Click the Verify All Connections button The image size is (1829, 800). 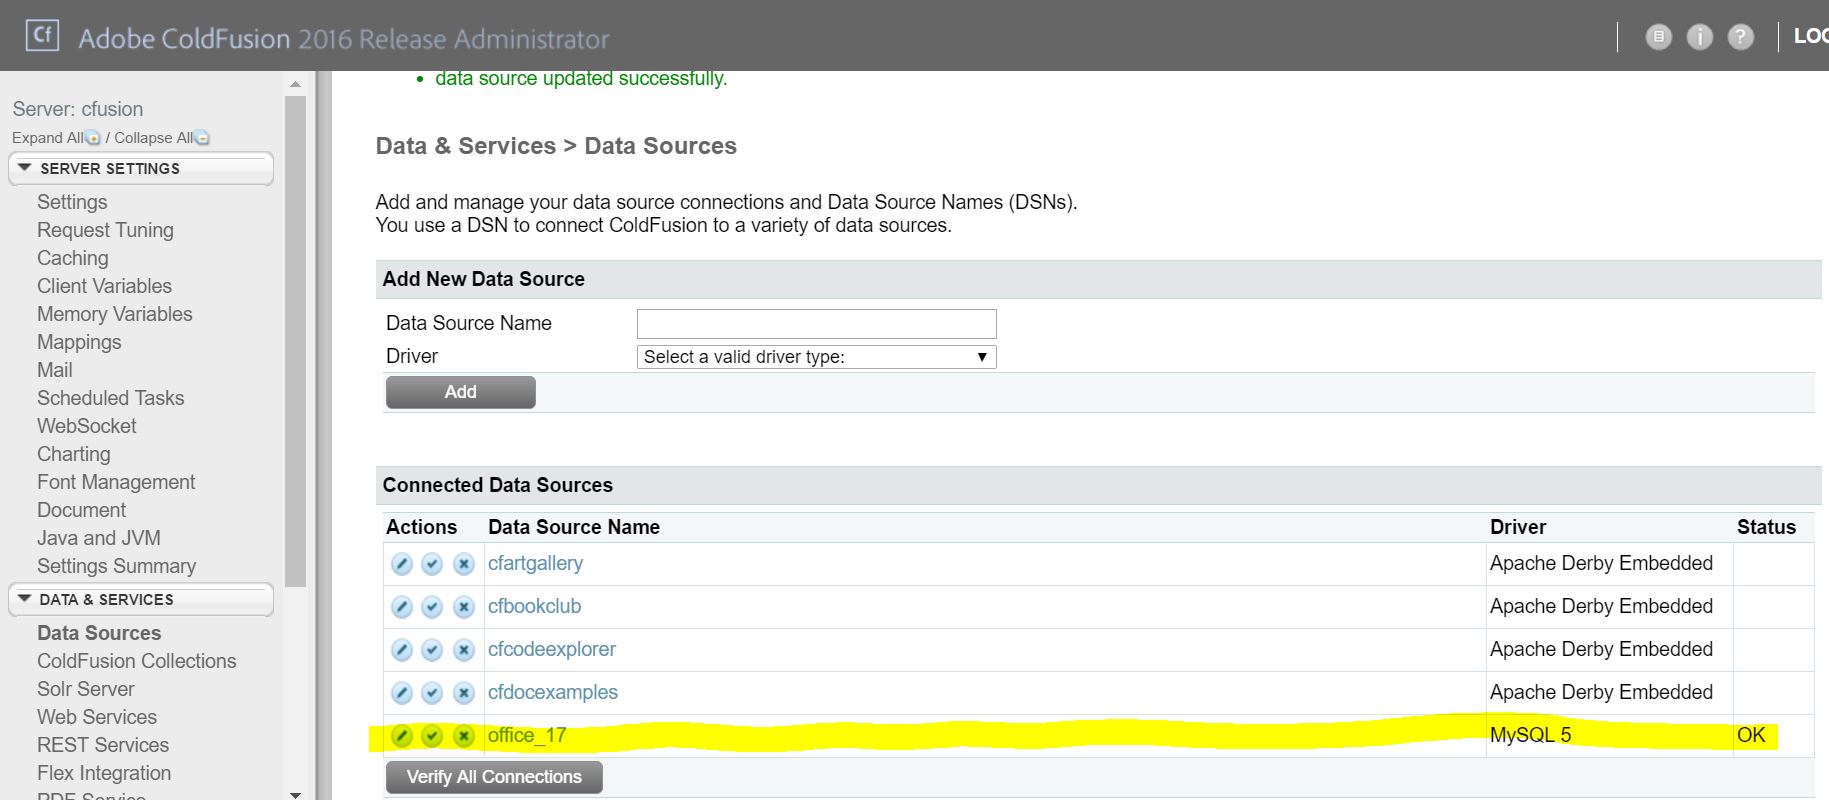[x=494, y=777]
